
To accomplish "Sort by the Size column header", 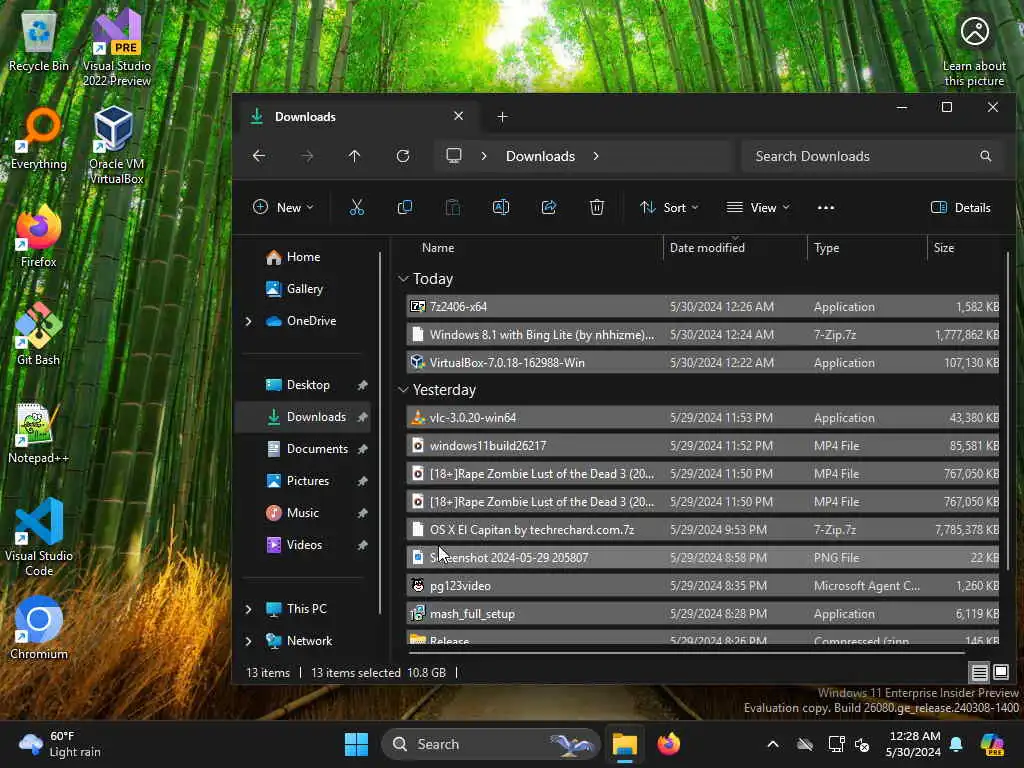I will point(944,248).
